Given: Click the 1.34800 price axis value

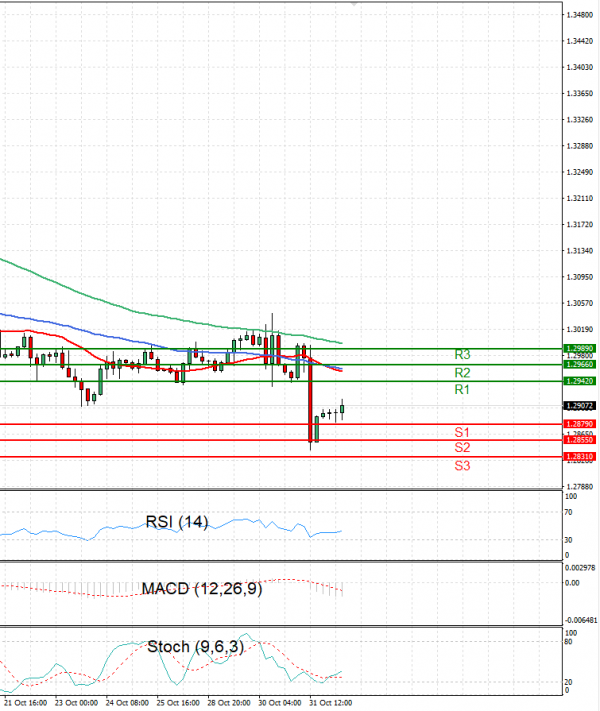Looking at the screenshot, I should pyautogui.click(x=580, y=15).
